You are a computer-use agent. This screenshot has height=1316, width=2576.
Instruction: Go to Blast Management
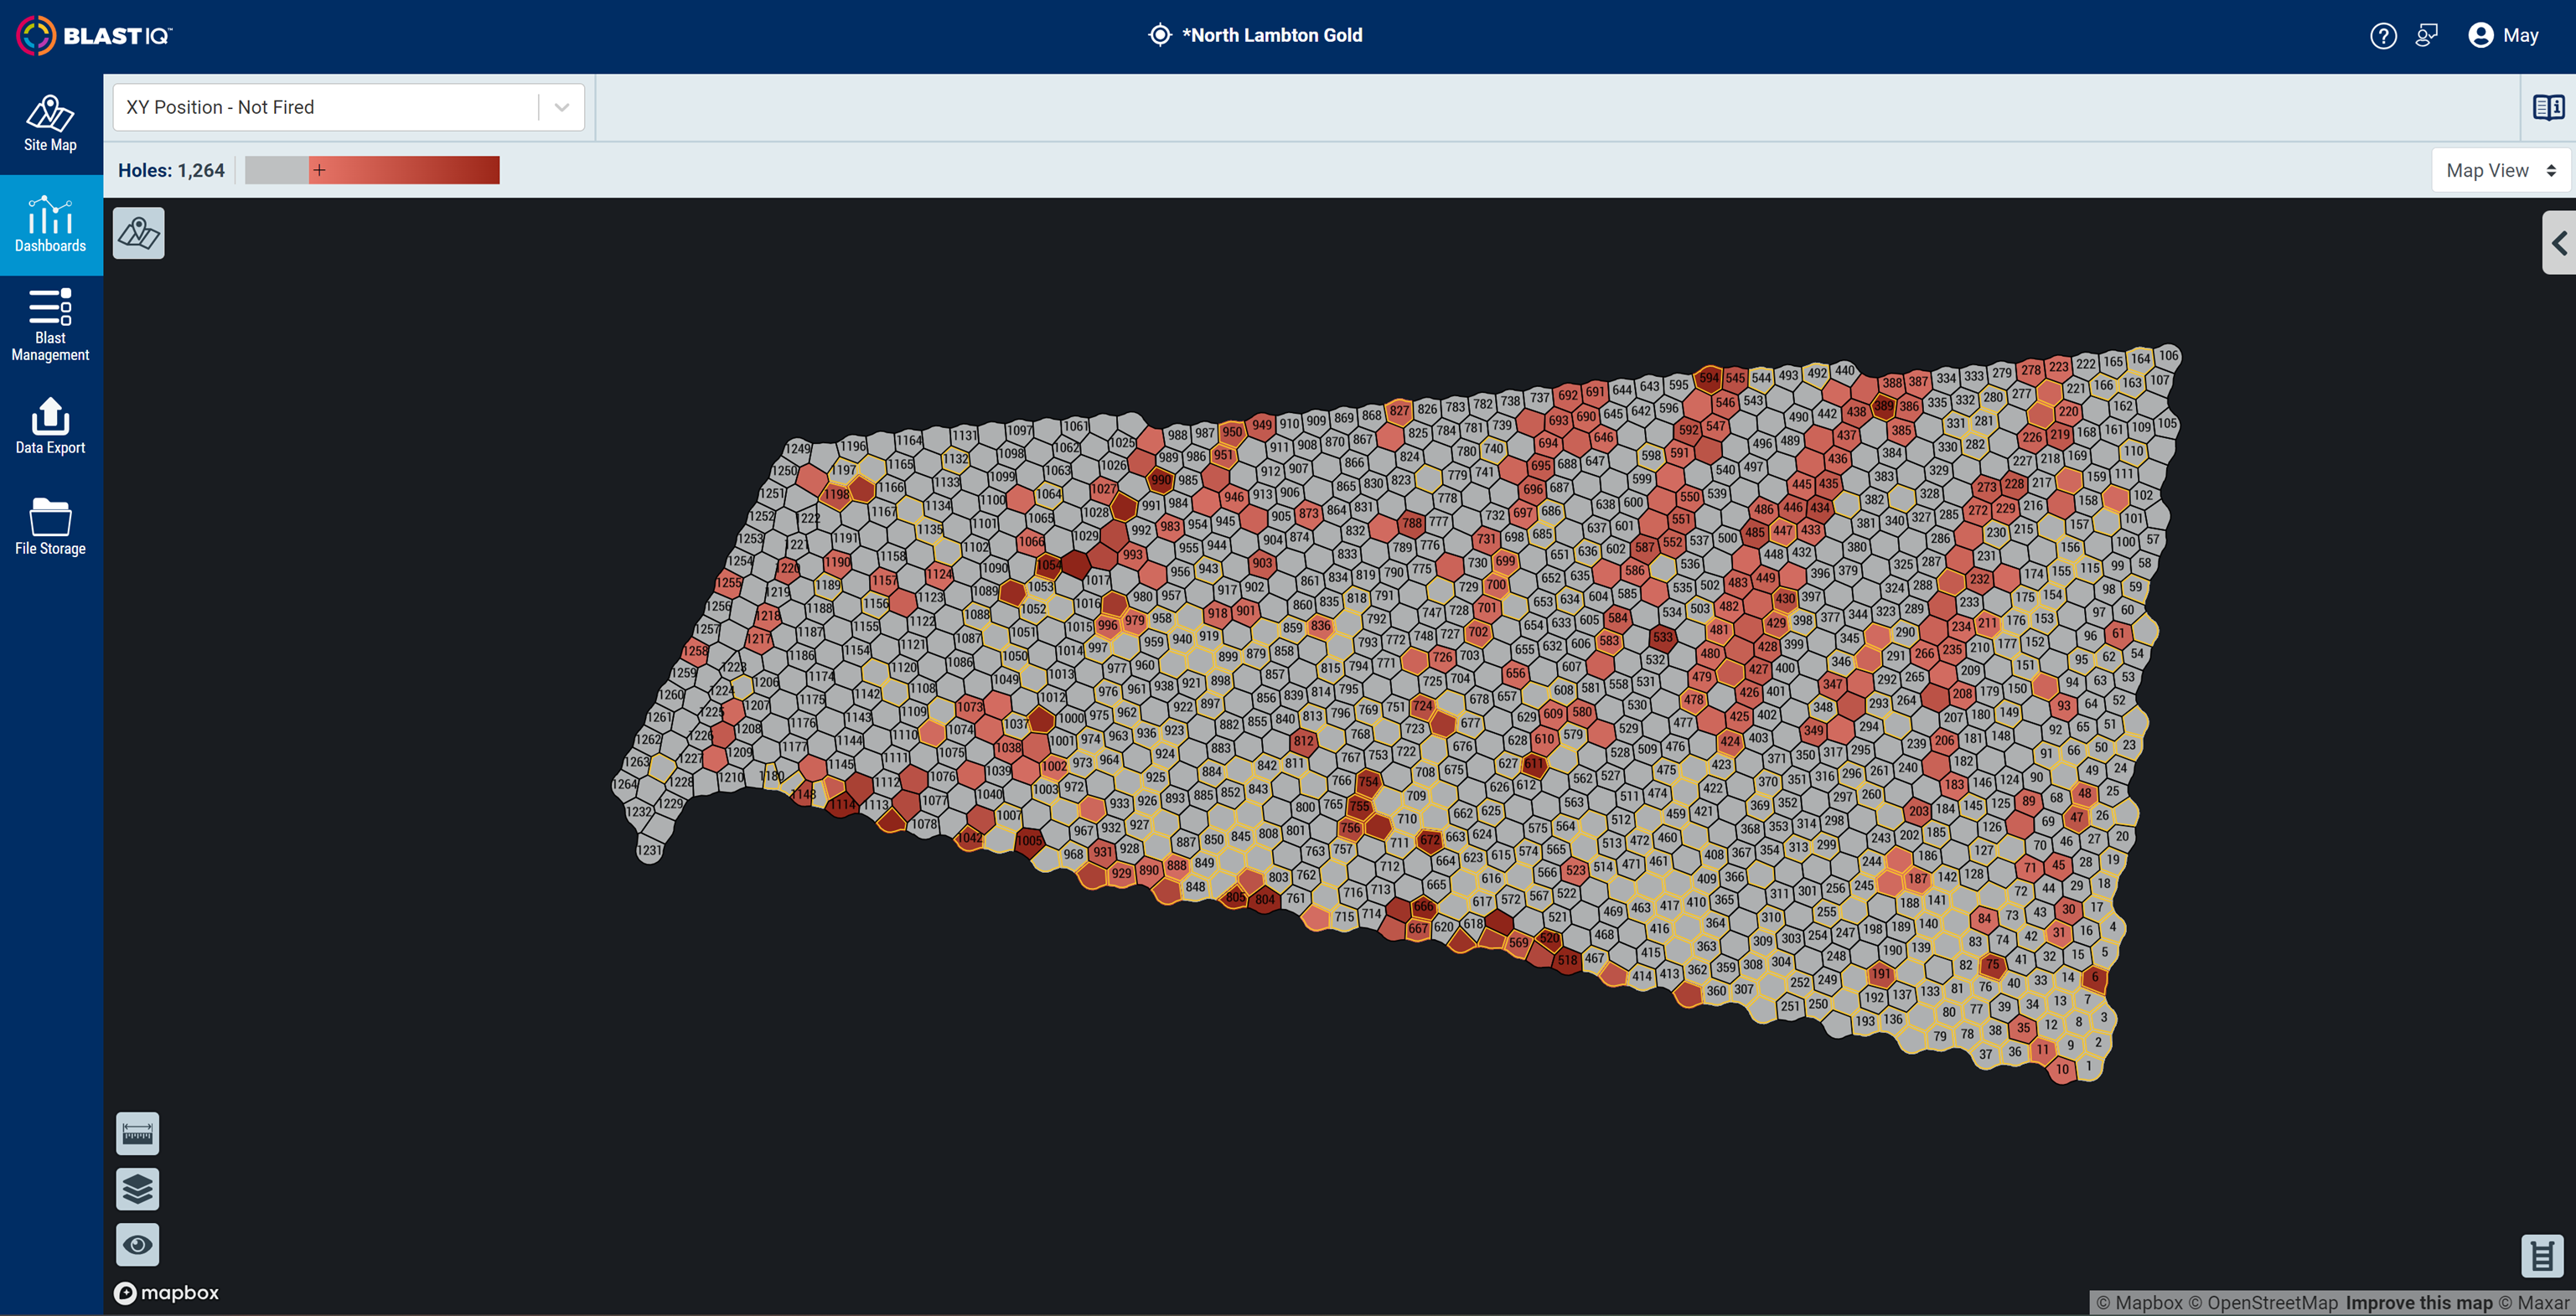(50, 326)
